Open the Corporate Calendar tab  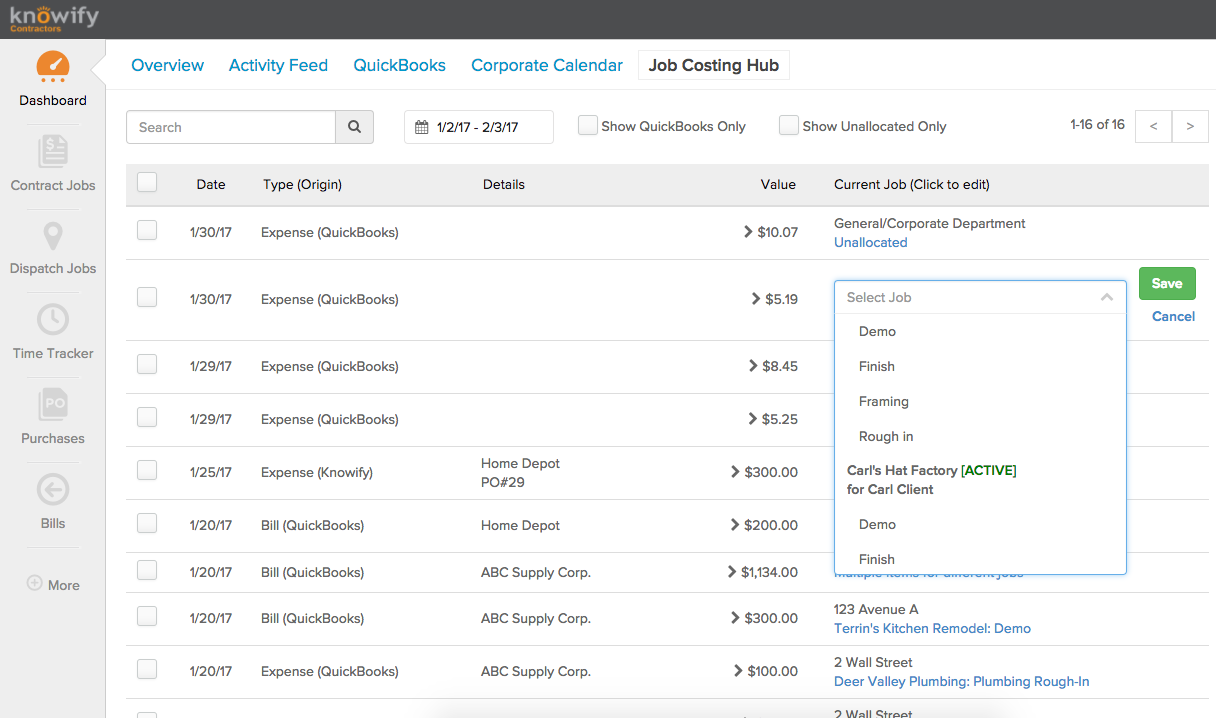click(x=547, y=65)
